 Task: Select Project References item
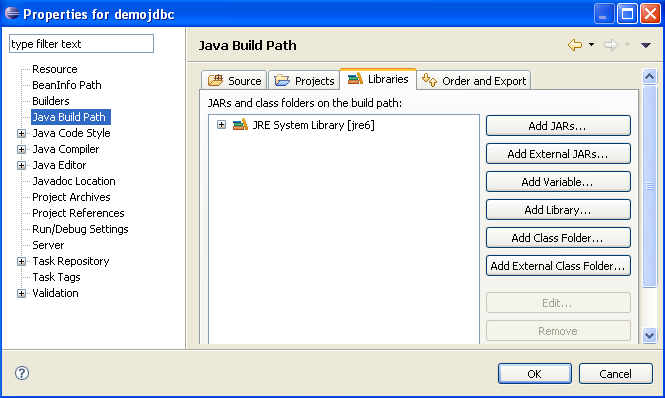[78, 213]
